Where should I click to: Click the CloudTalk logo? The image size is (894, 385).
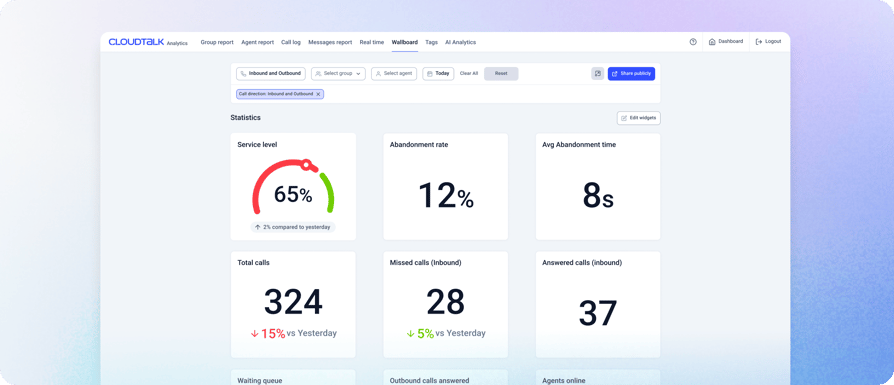point(136,42)
